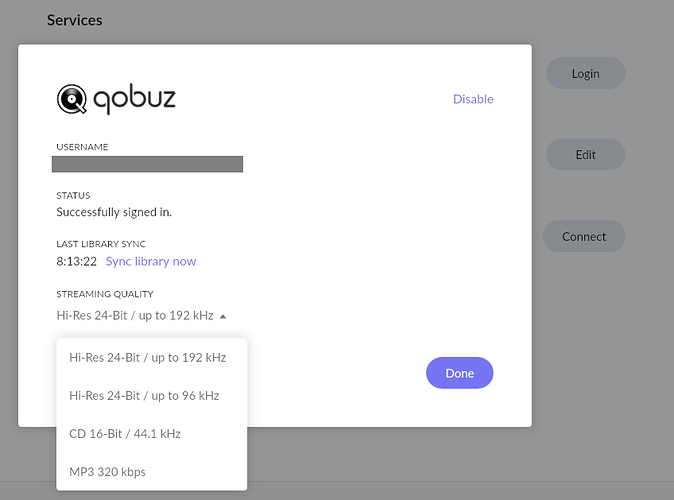Click the Qobuz vinyl record logo icon

point(72,99)
